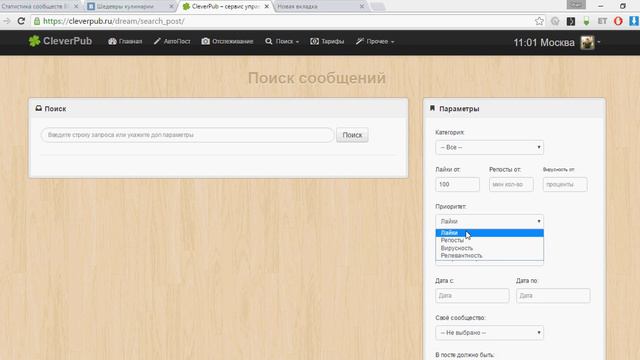The height and width of the screenshot is (360, 640).
Task: Open the Главная home page
Action: (x=125, y=42)
